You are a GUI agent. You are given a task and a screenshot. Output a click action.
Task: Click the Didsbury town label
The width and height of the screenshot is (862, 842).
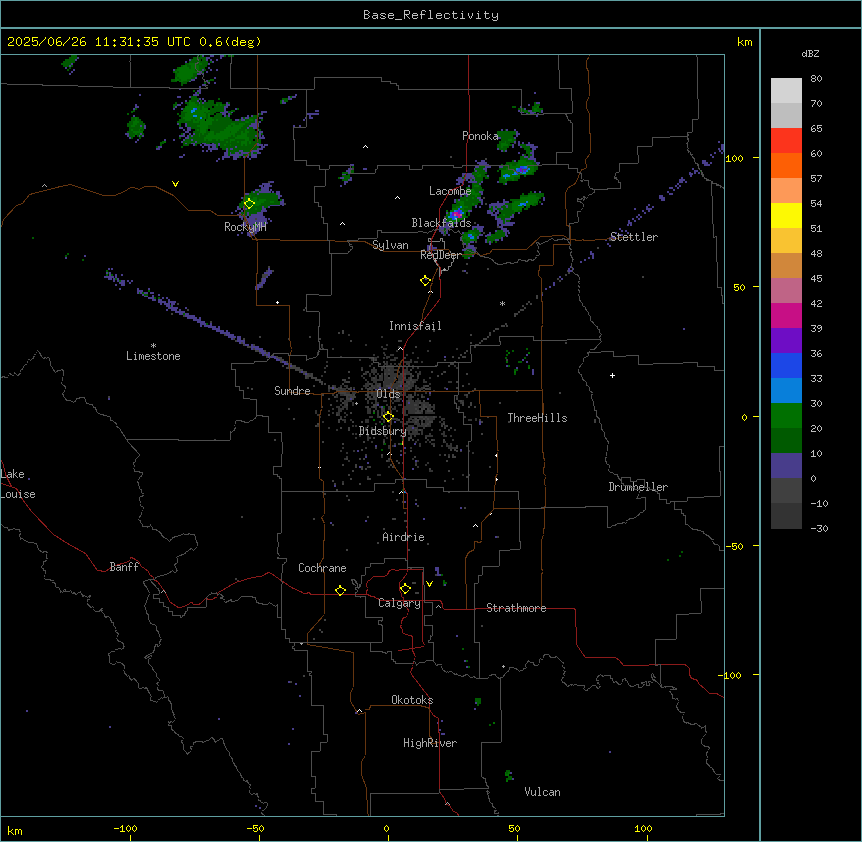coord(383,431)
